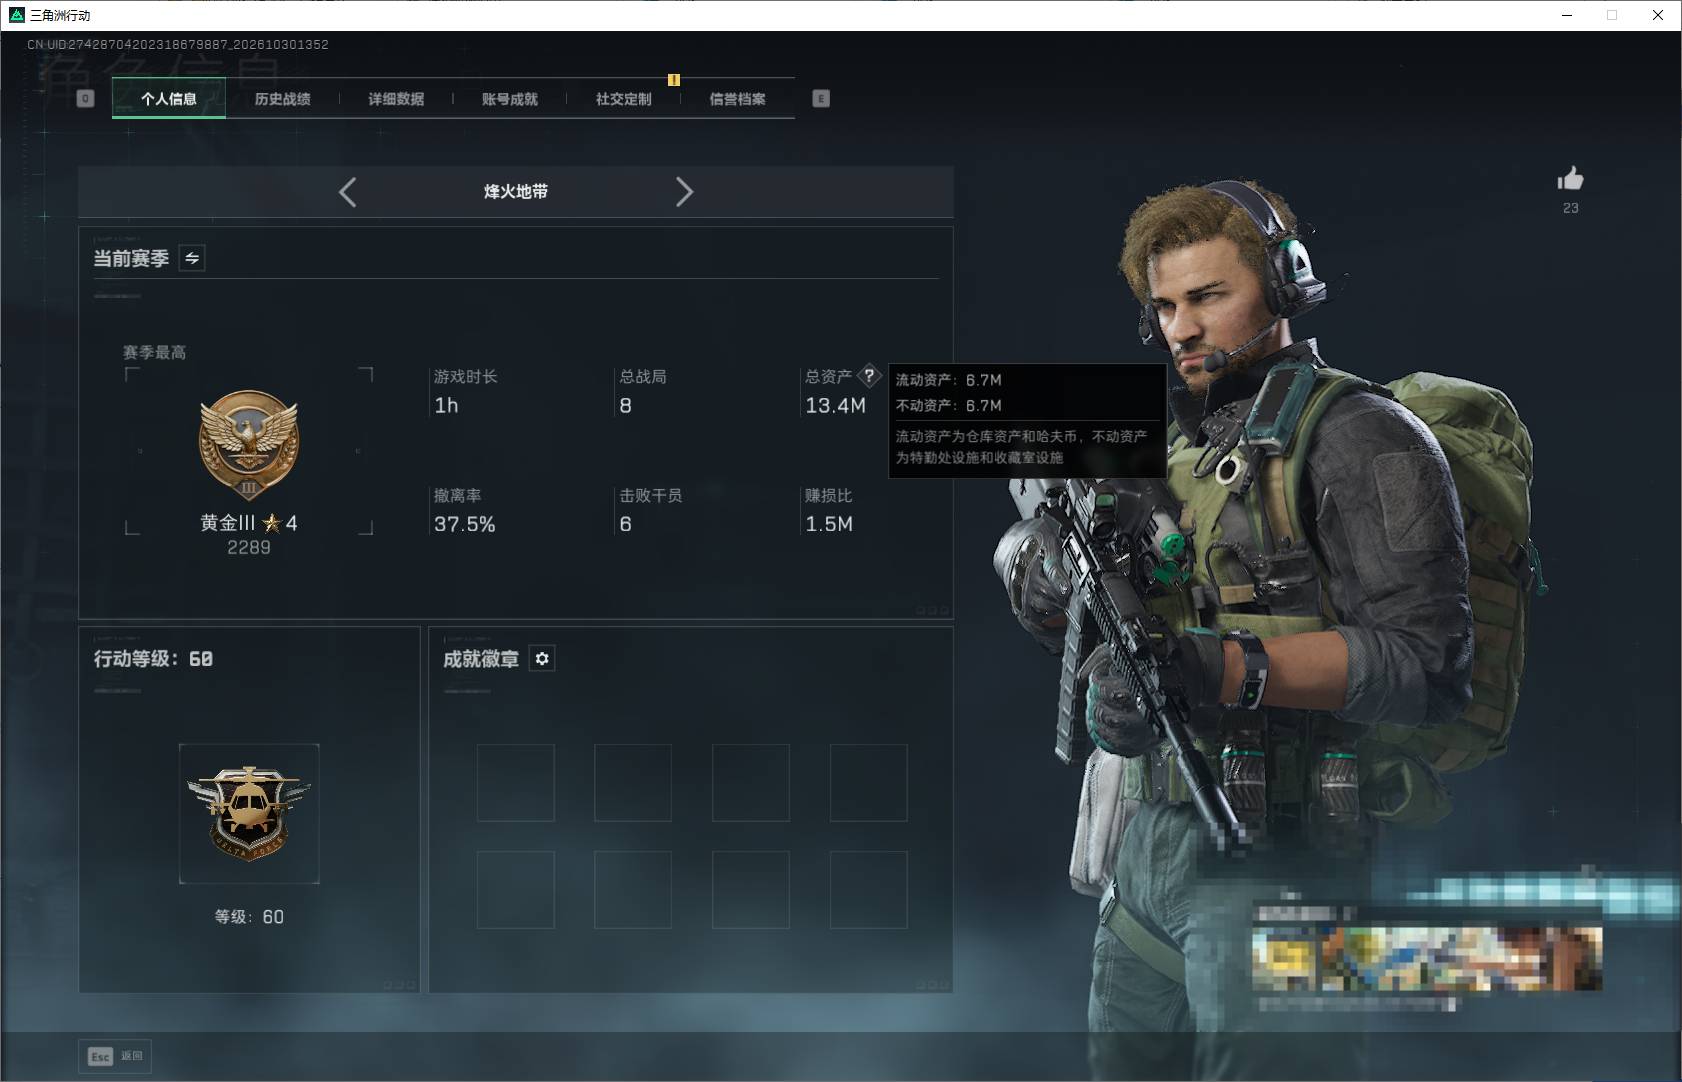Click the helicopter 行动等级 badge

249,813
